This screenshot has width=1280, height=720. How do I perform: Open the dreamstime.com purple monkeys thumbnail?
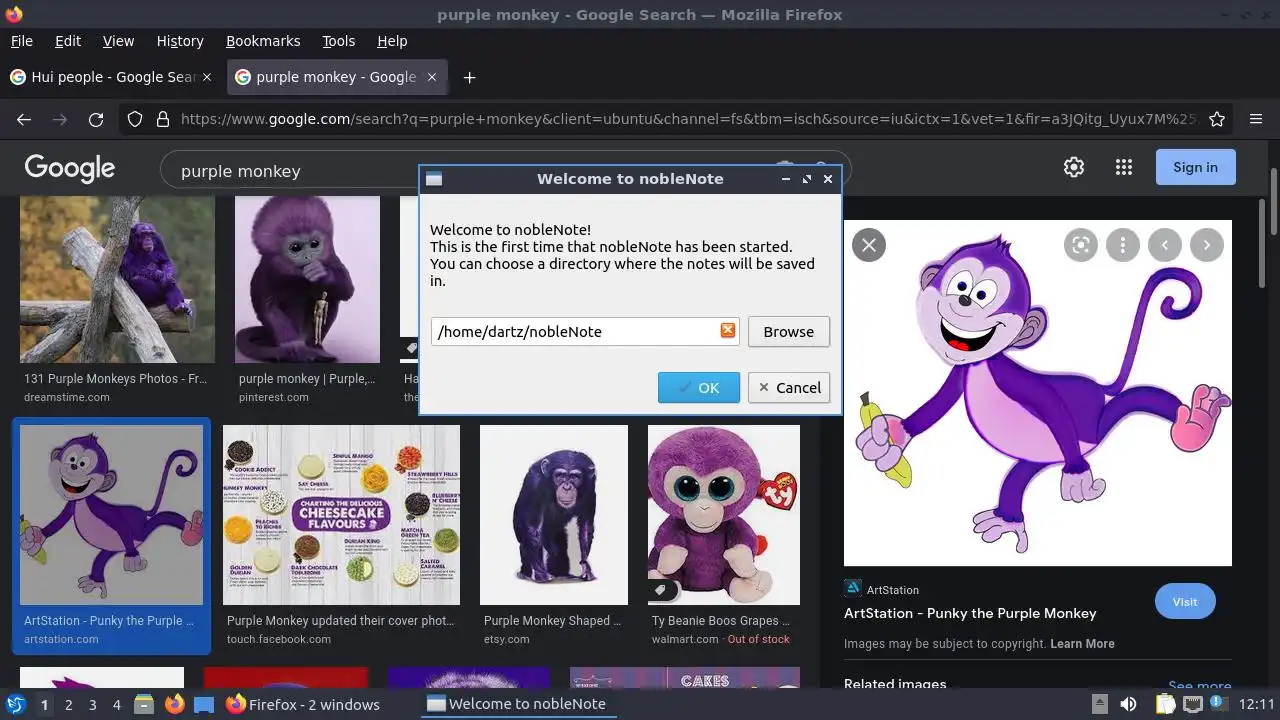[x=117, y=279]
